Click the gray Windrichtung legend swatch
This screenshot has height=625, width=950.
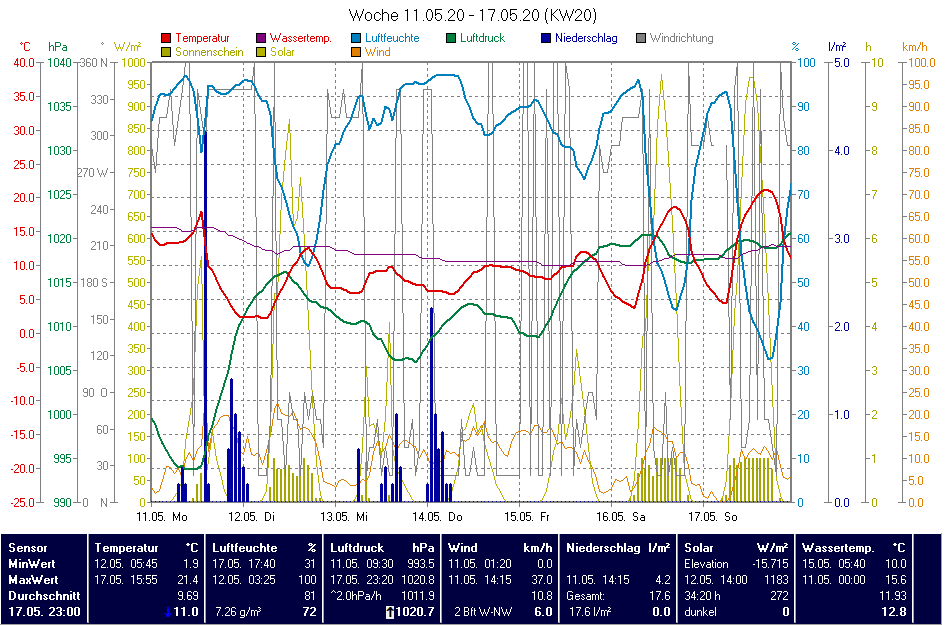pyautogui.click(x=641, y=38)
